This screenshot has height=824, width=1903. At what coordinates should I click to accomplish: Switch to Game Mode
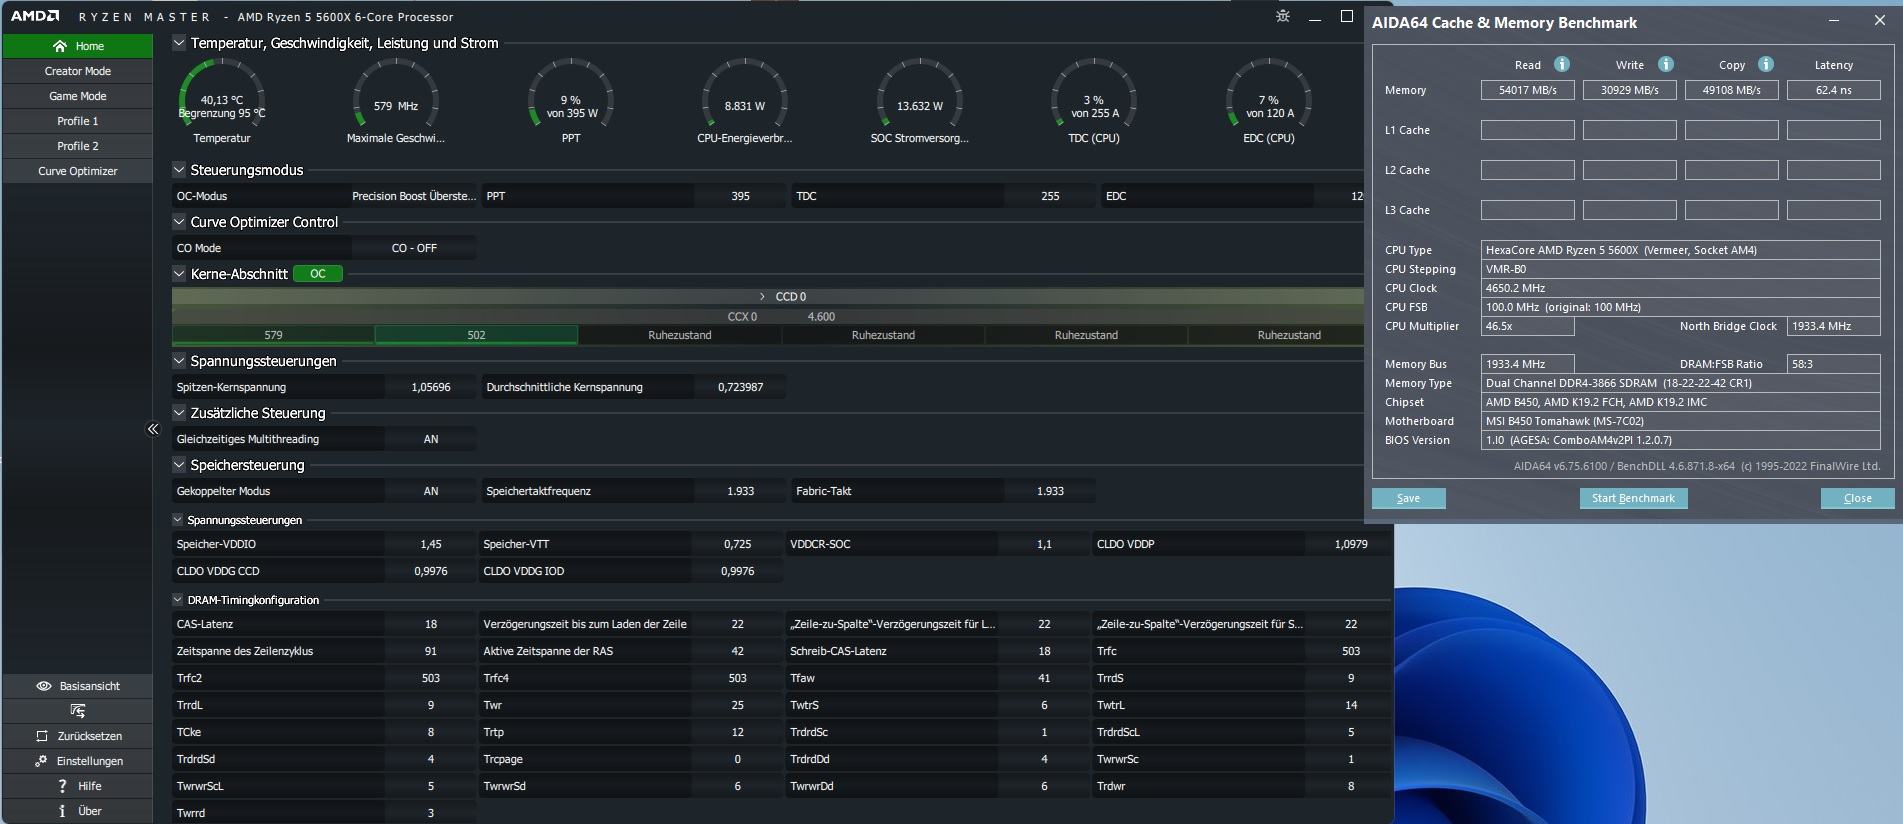click(77, 96)
